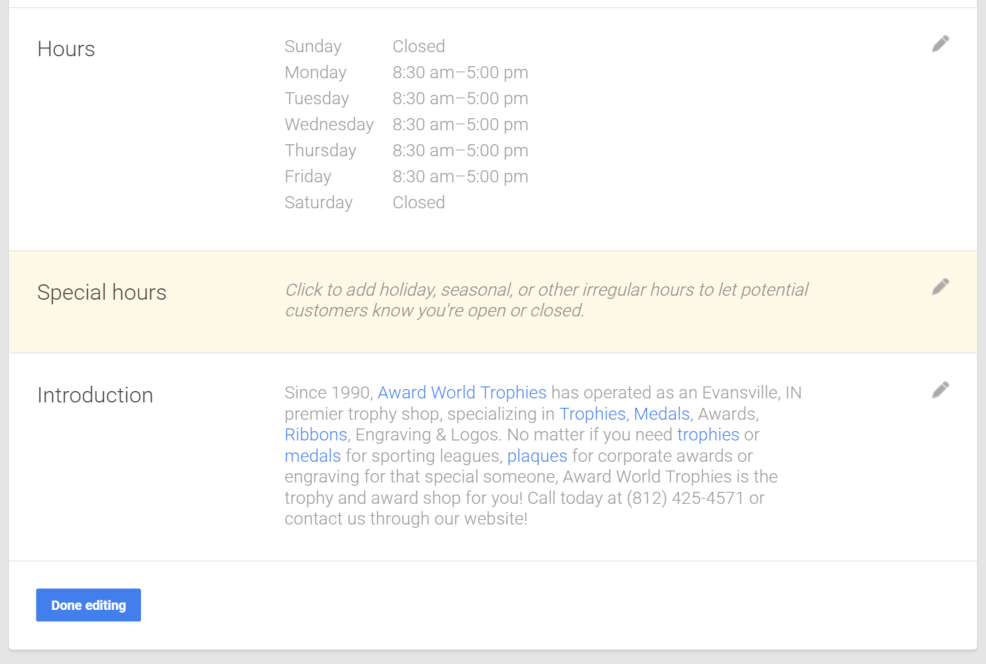Screen dimensions: 986x664
Task: Click the Special hours heading
Action: pyautogui.click(x=102, y=292)
